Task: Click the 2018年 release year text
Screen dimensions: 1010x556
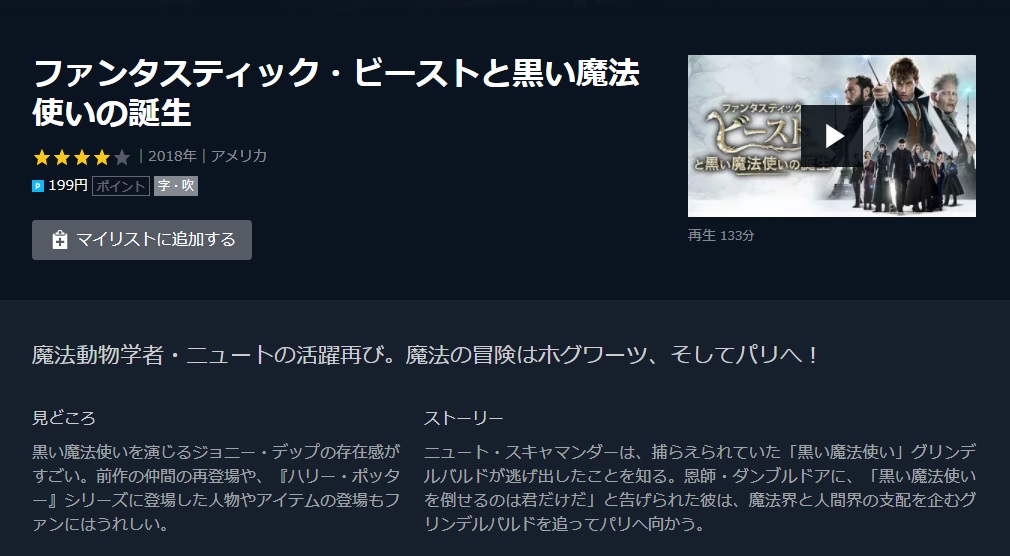Action: [172, 156]
